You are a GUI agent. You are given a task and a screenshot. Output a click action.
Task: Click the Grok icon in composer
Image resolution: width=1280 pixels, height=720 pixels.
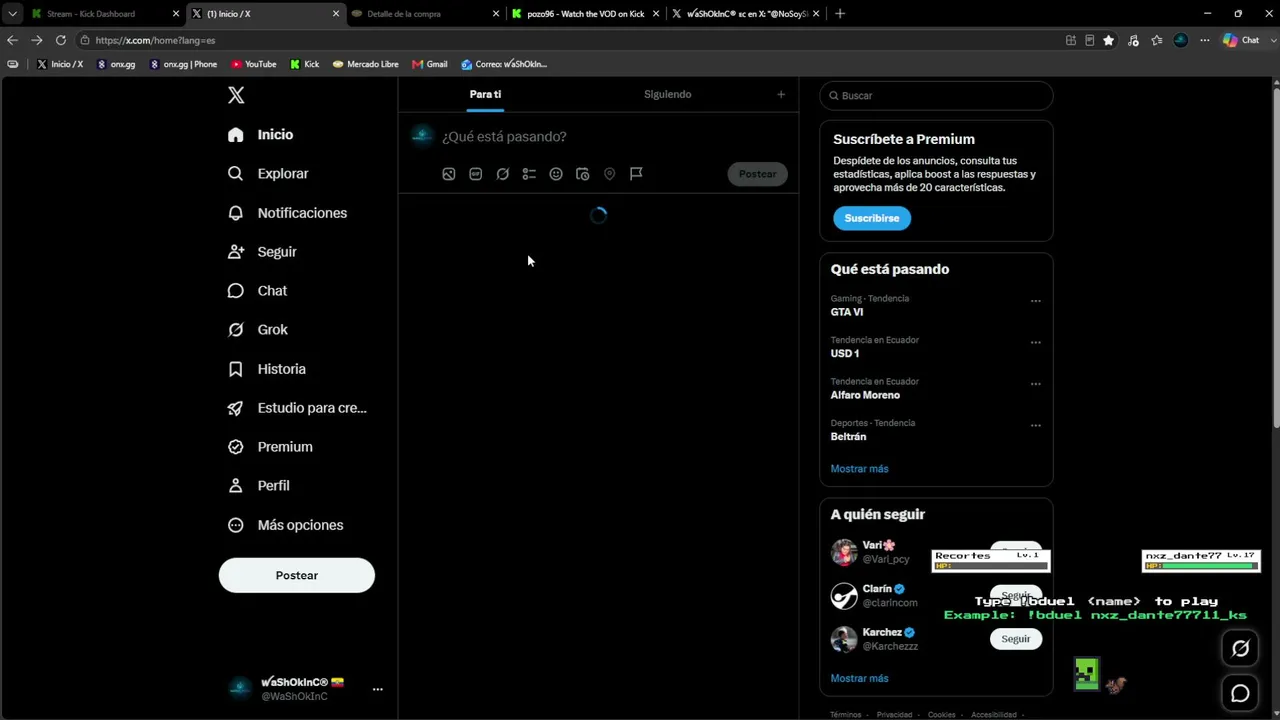pos(503,174)
